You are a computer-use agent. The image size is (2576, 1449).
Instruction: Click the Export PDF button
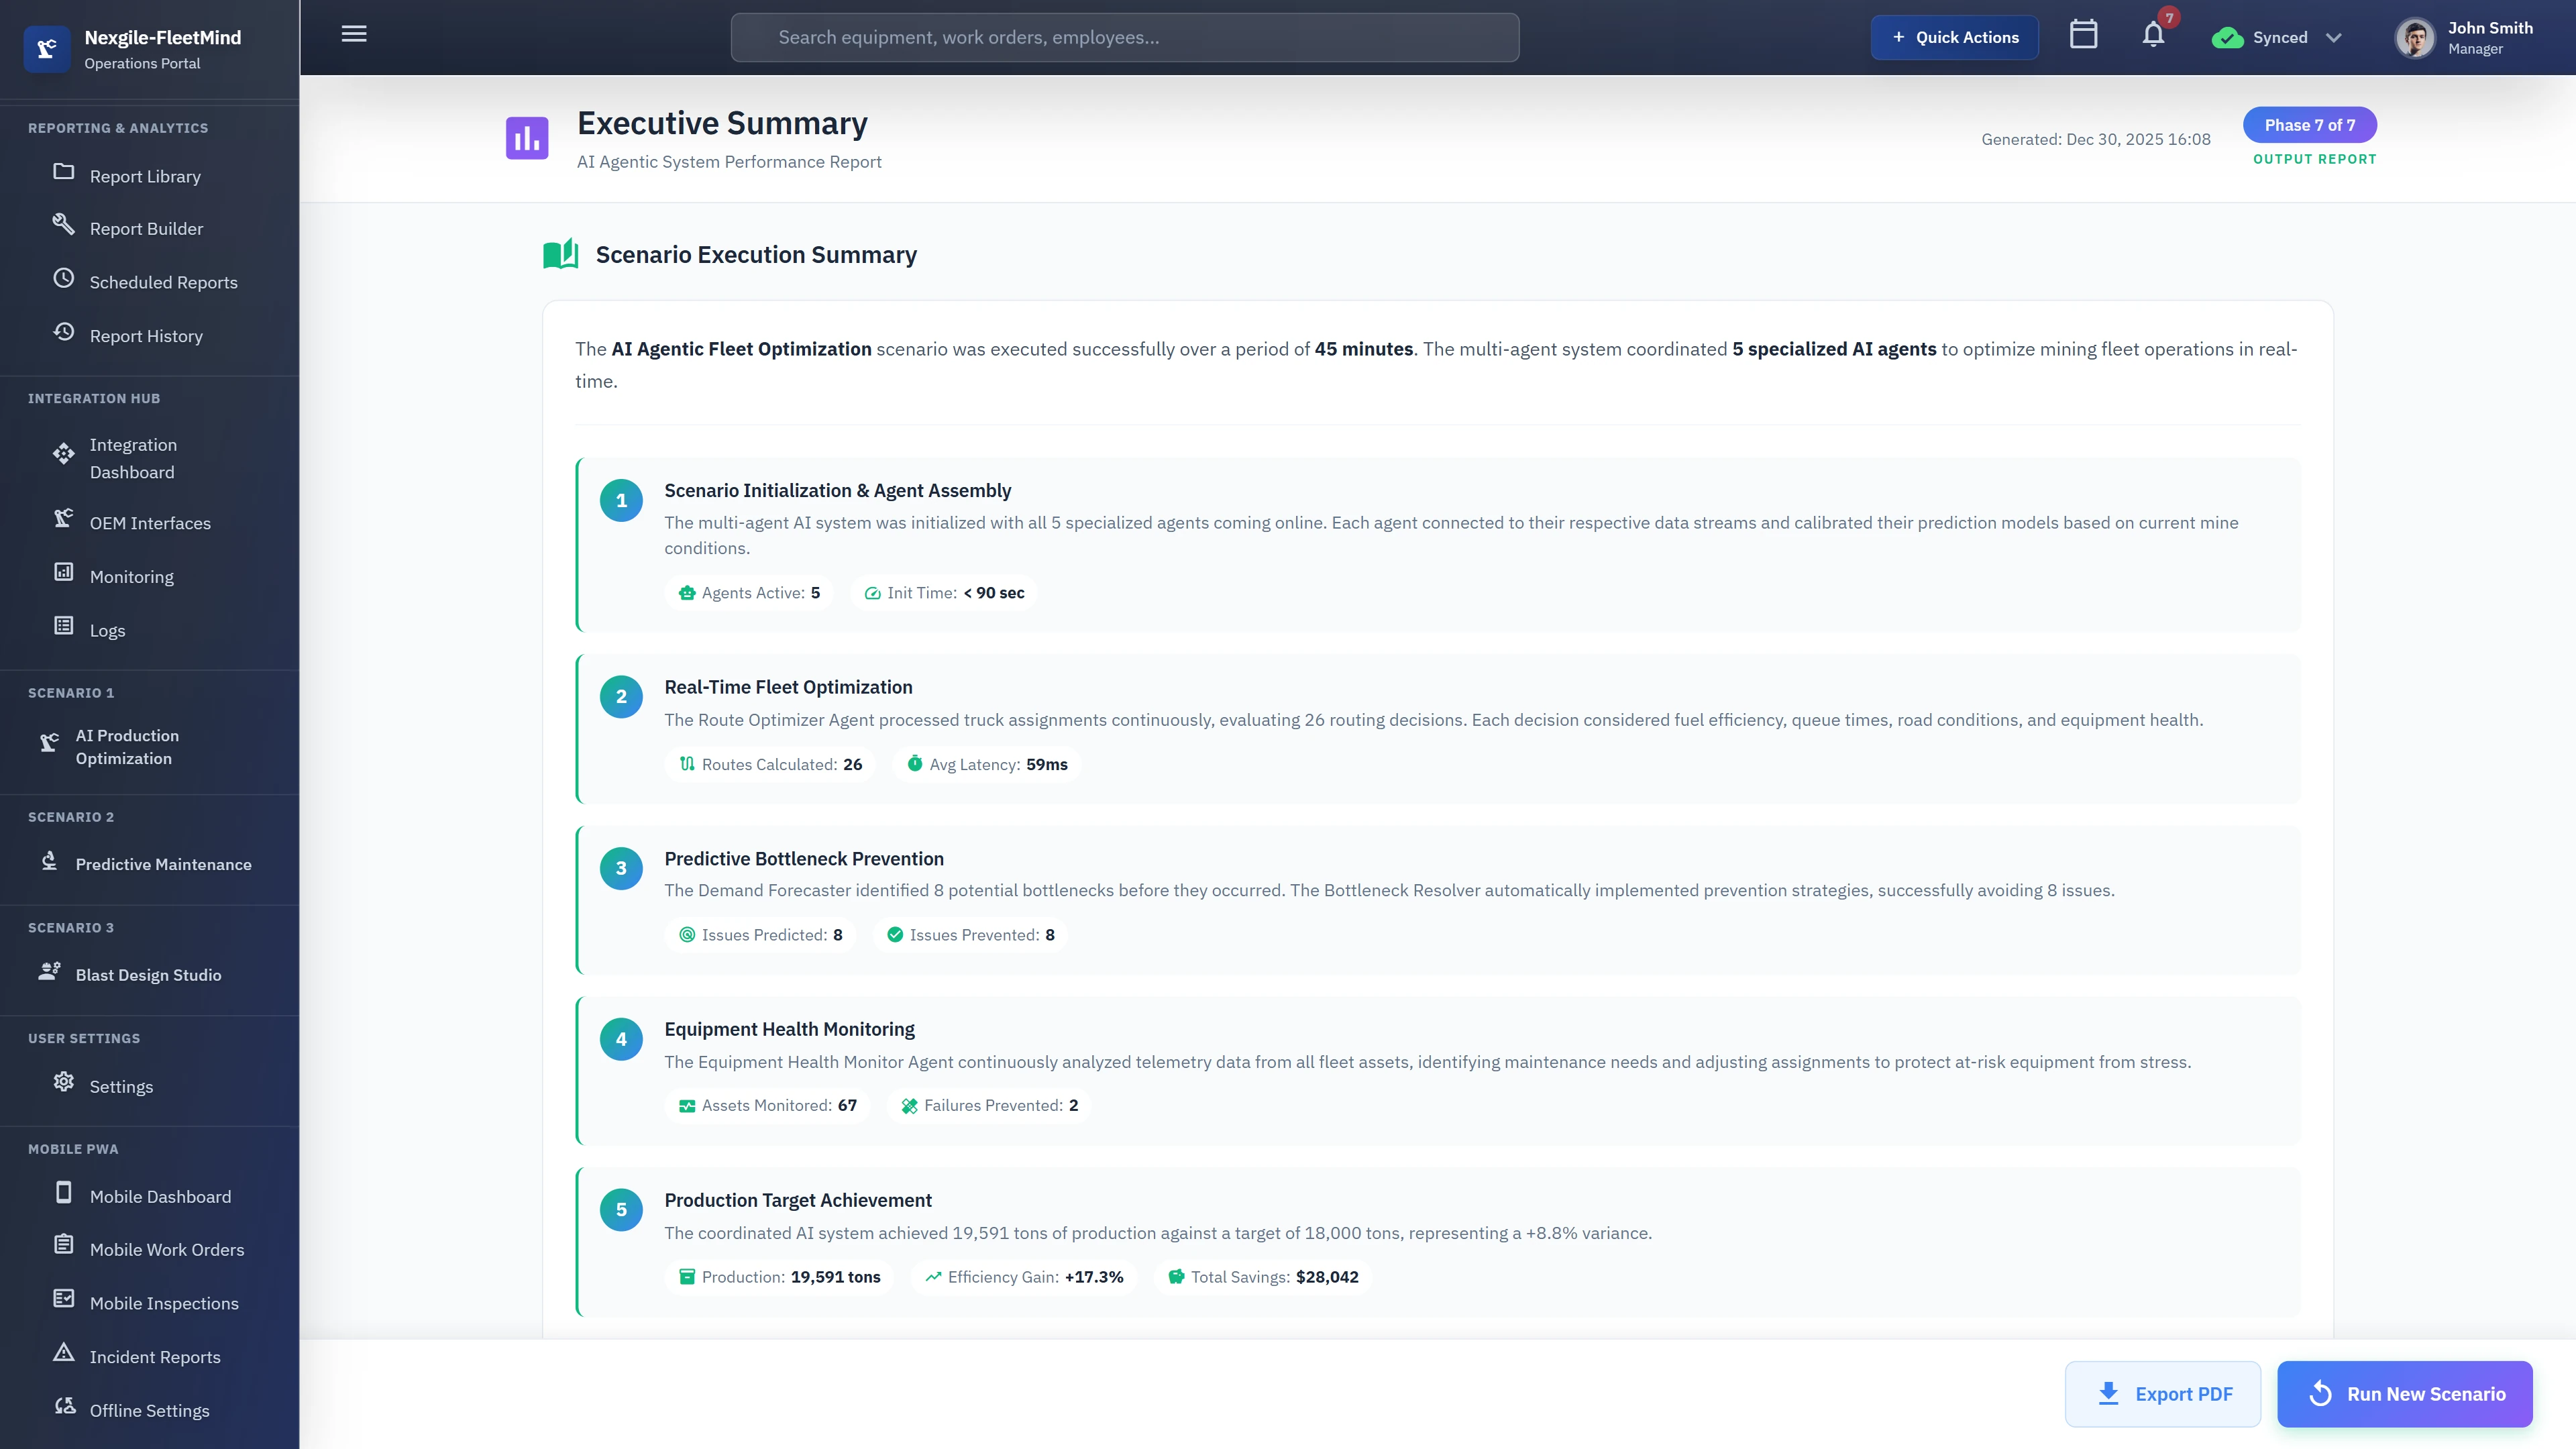(x=2163, y=1393)
